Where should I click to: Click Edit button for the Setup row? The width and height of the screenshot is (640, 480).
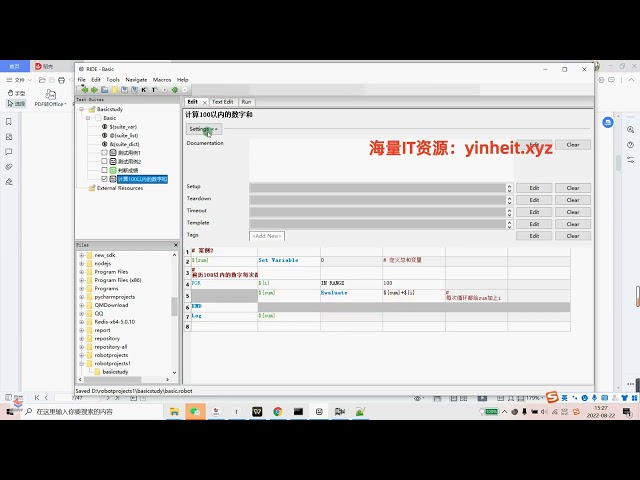pyautogui.click(x=534, y=188)
